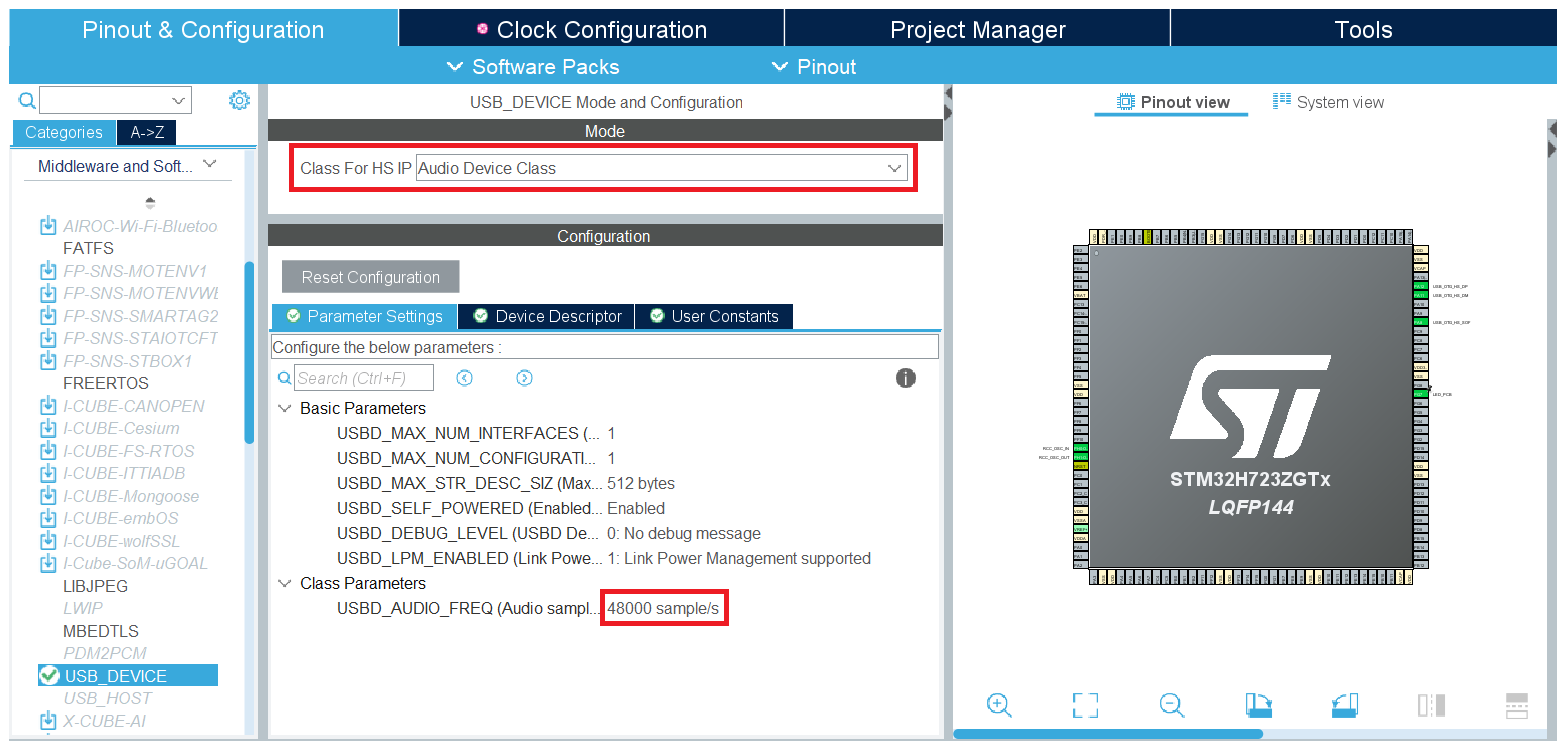Image resolution: width=1563 pixels, height=748 pixels.
Task: Click the zoom out magnifier icon
Action: click(1172, 705)
